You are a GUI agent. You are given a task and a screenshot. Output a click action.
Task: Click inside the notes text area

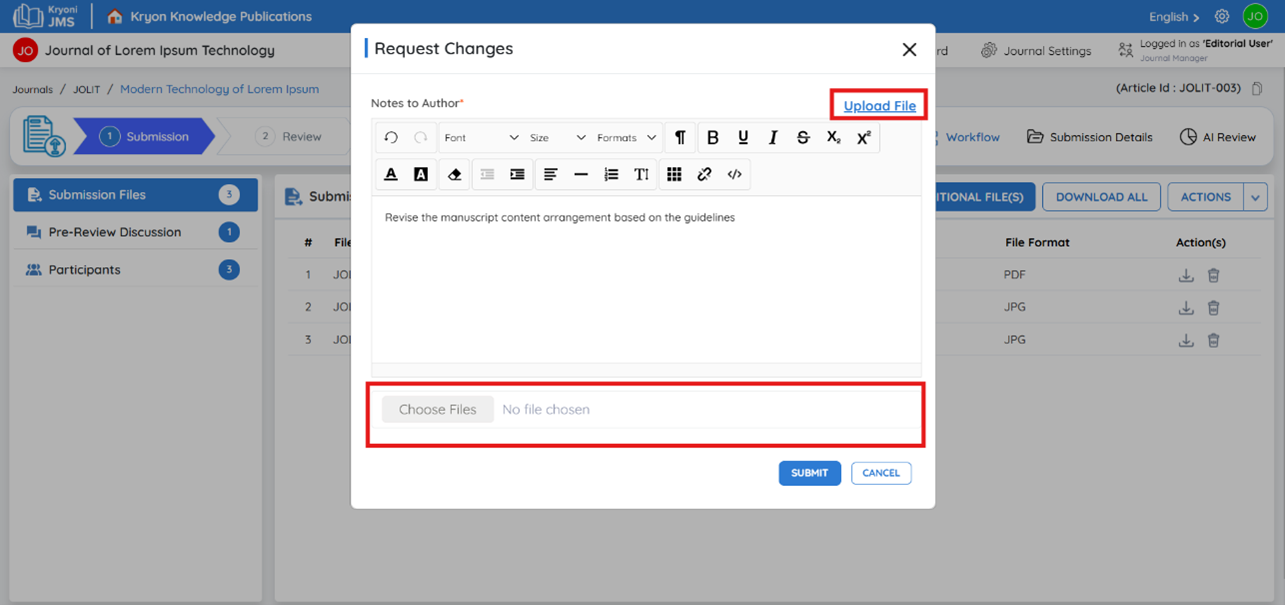(646, 280)
